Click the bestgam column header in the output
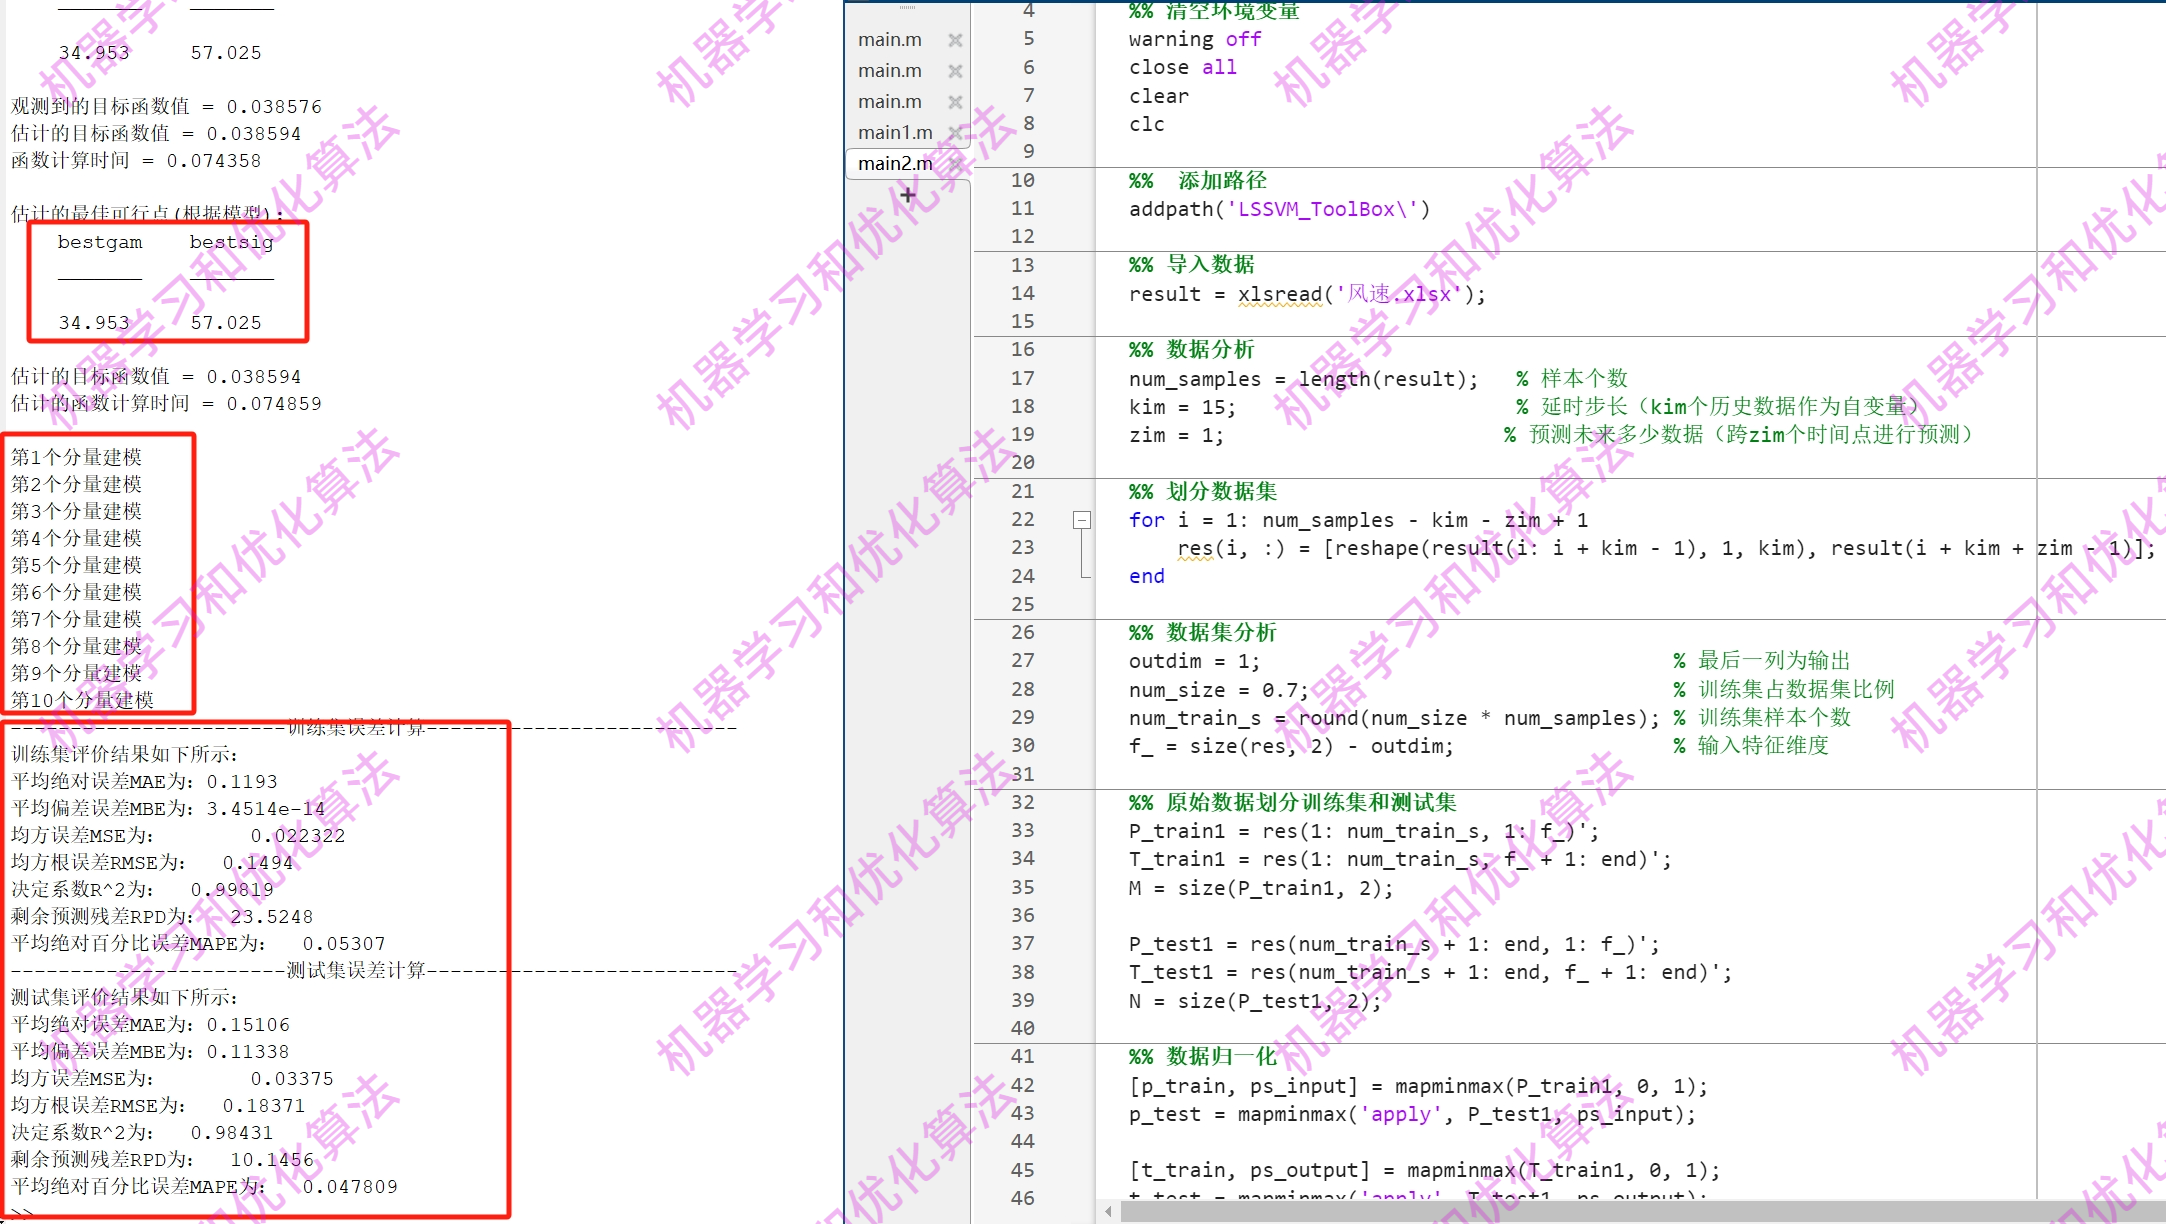The image size is (2166, 1224). (x=100, y=242)
